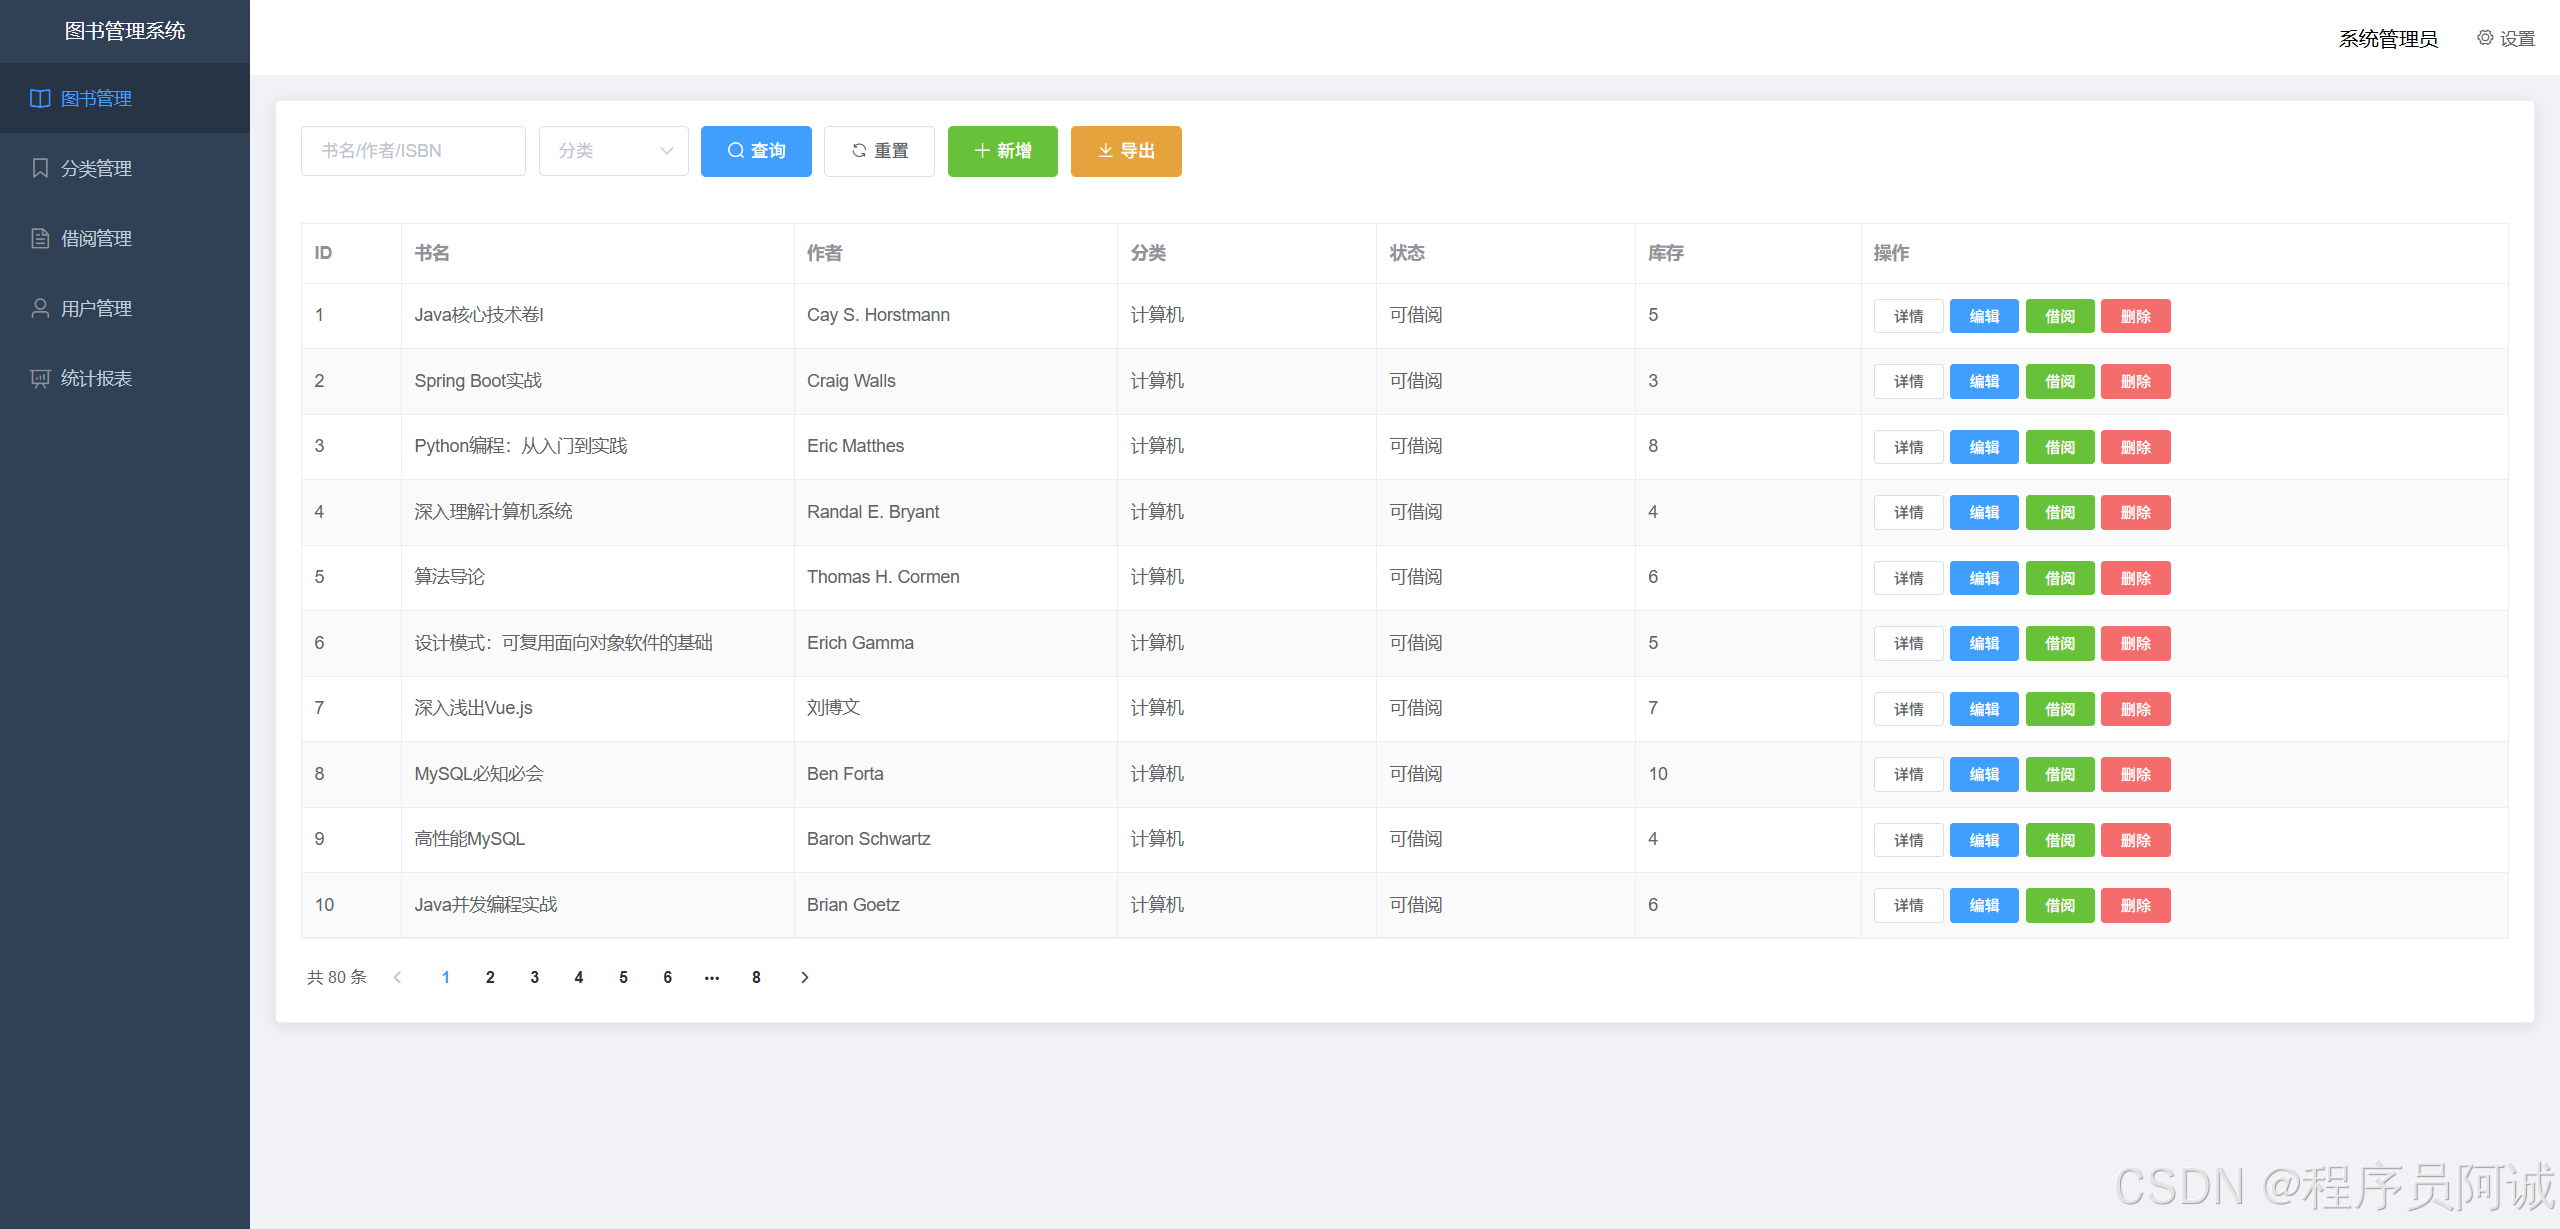Switch to the 用户管理 menu item
This screenshot has height=1229, width=2560.
(x=96, y=308)
